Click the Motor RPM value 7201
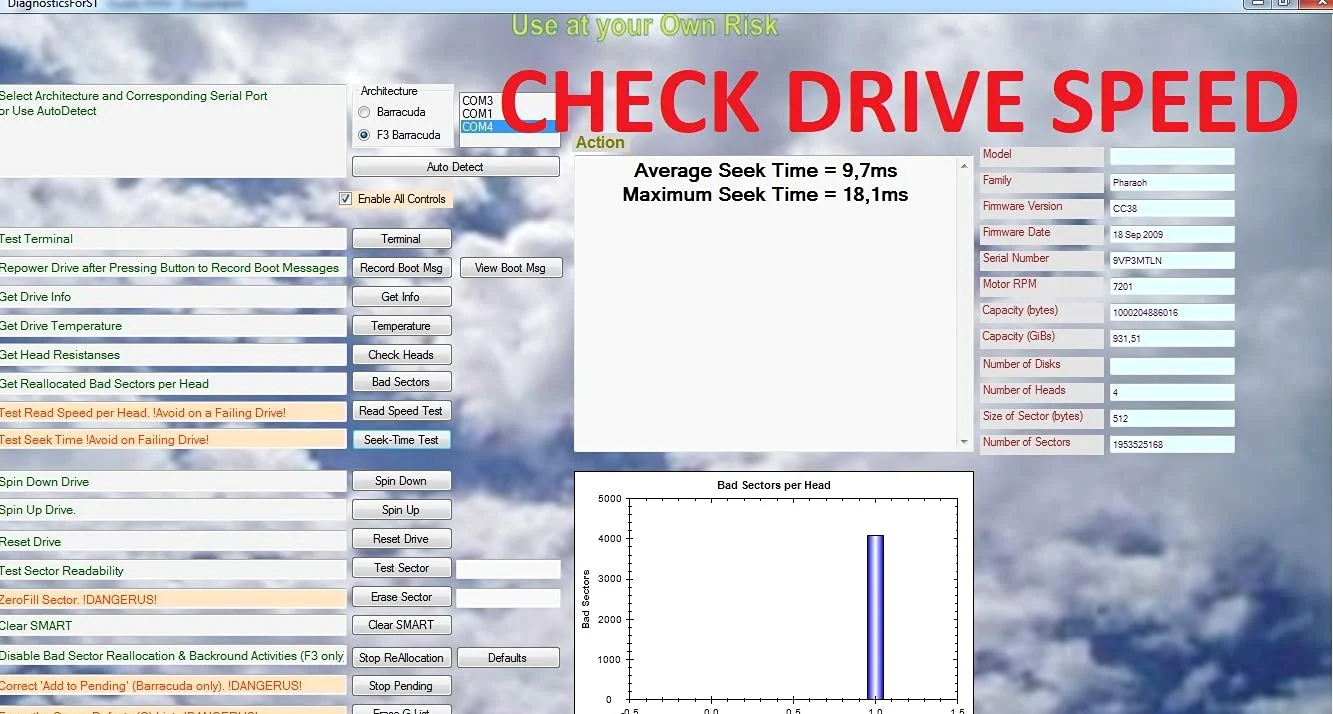 point(1172,287)
